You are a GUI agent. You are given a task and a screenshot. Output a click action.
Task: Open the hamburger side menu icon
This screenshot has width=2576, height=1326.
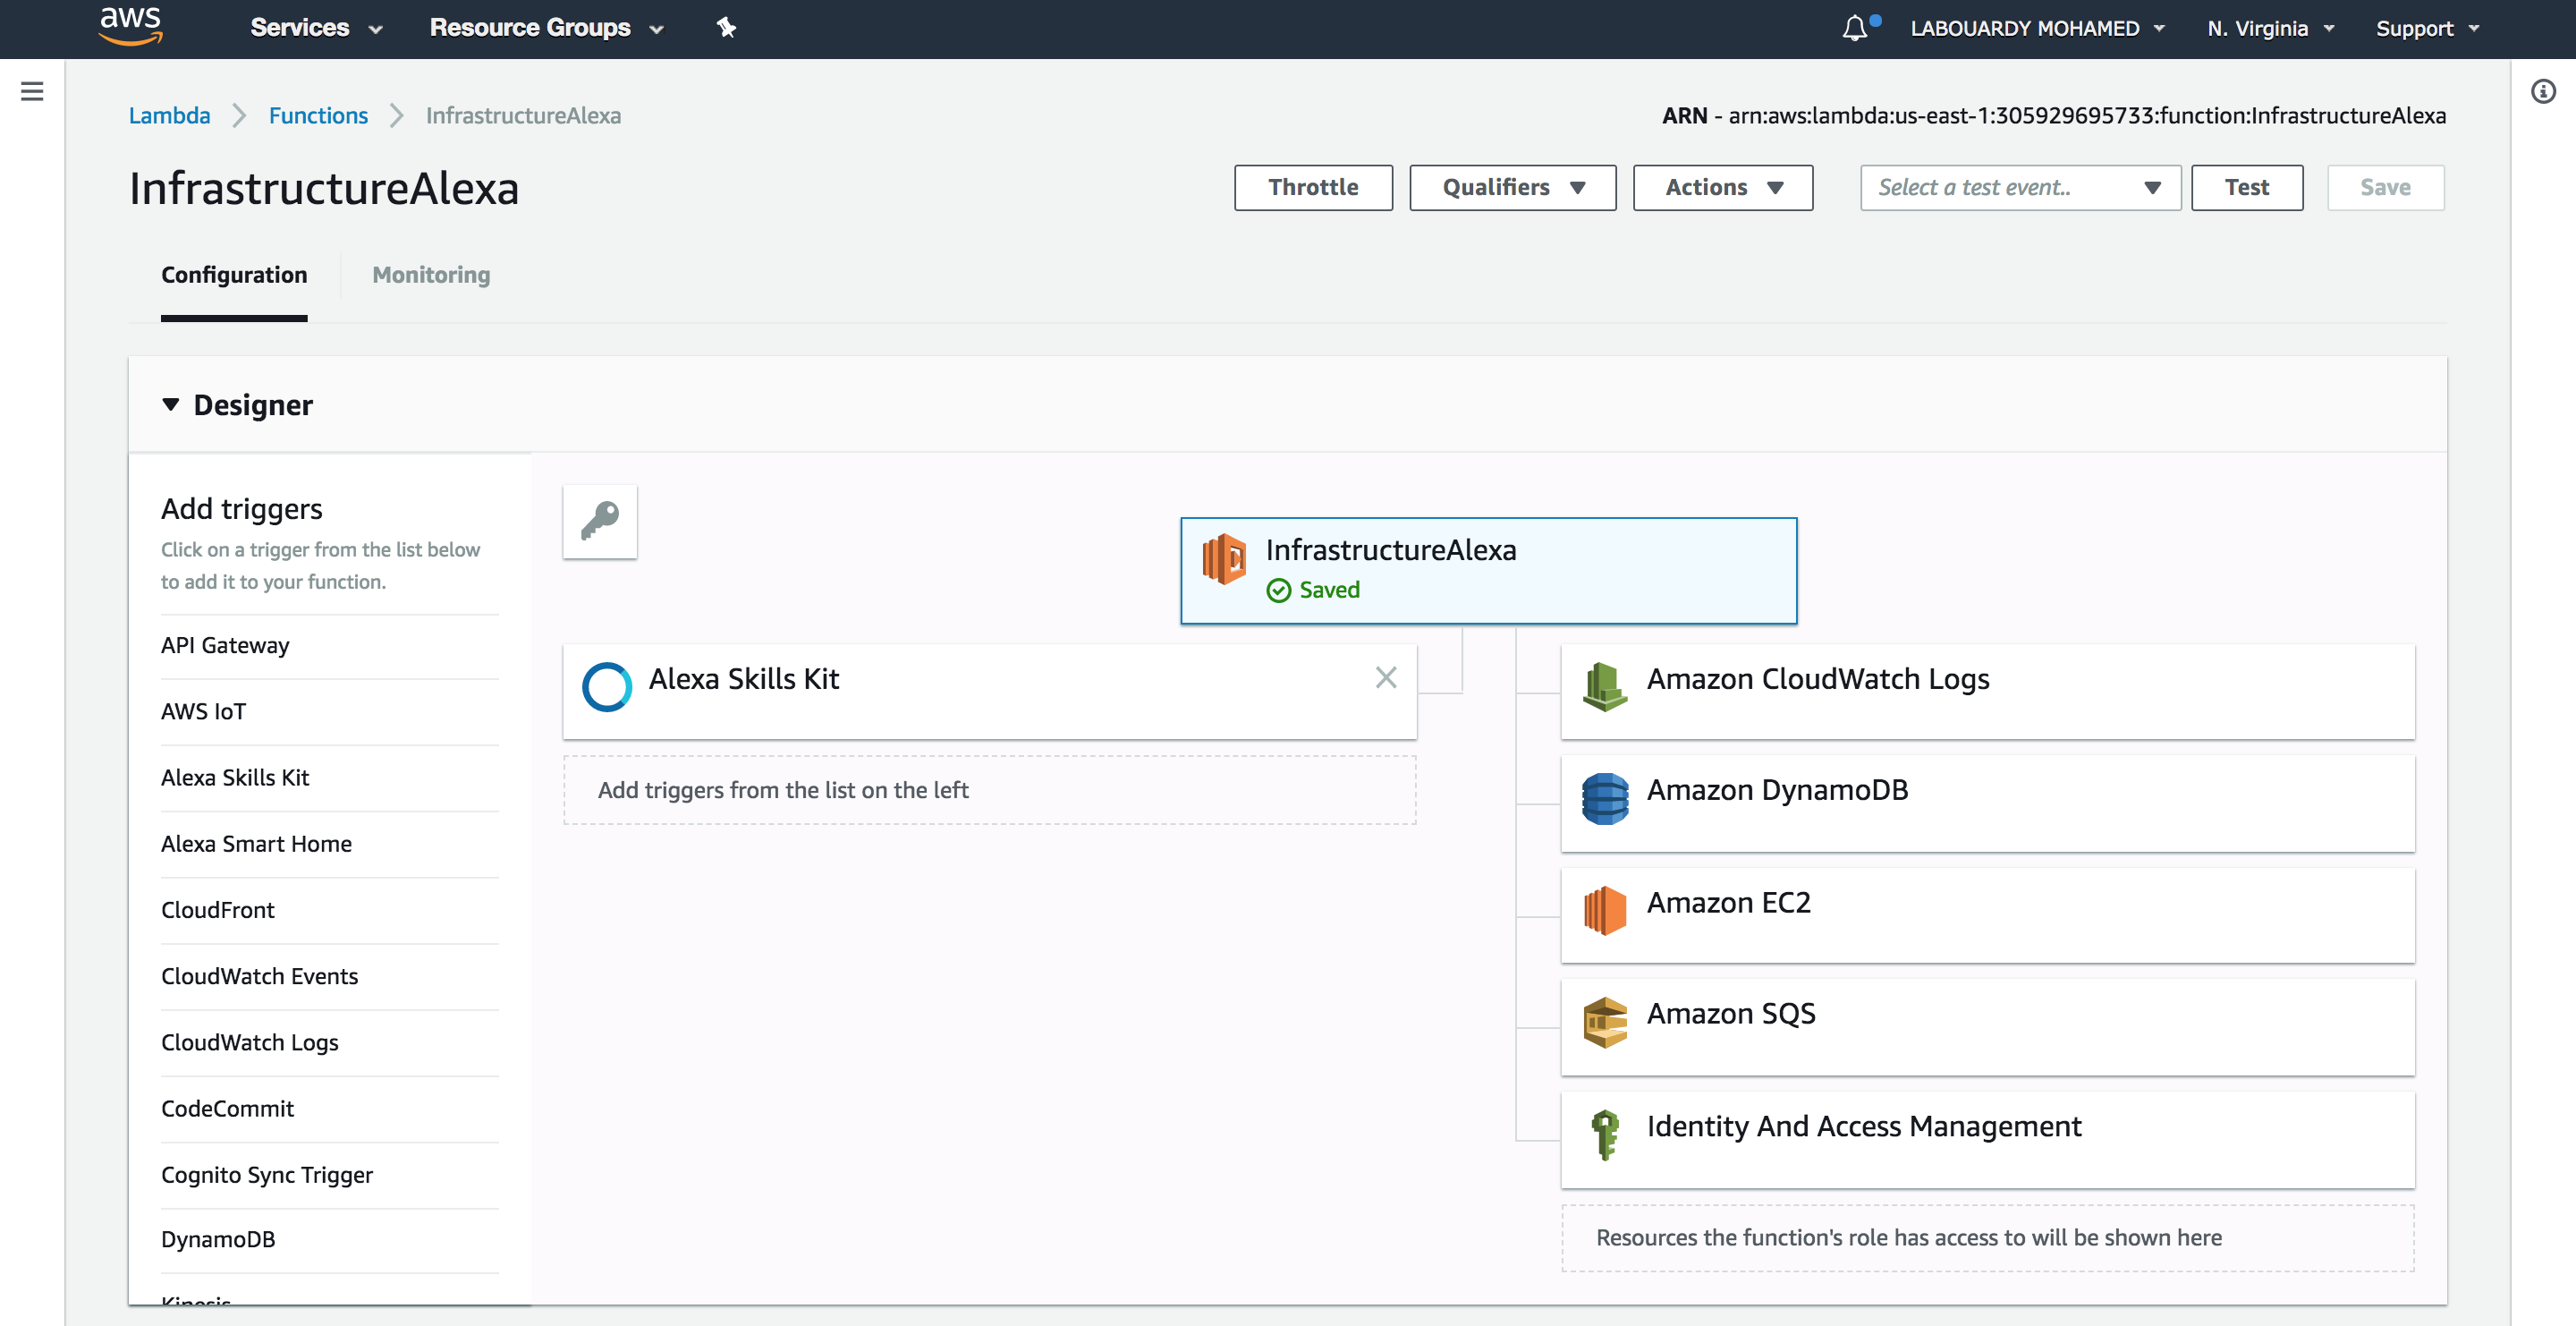(x=32, y=91)
